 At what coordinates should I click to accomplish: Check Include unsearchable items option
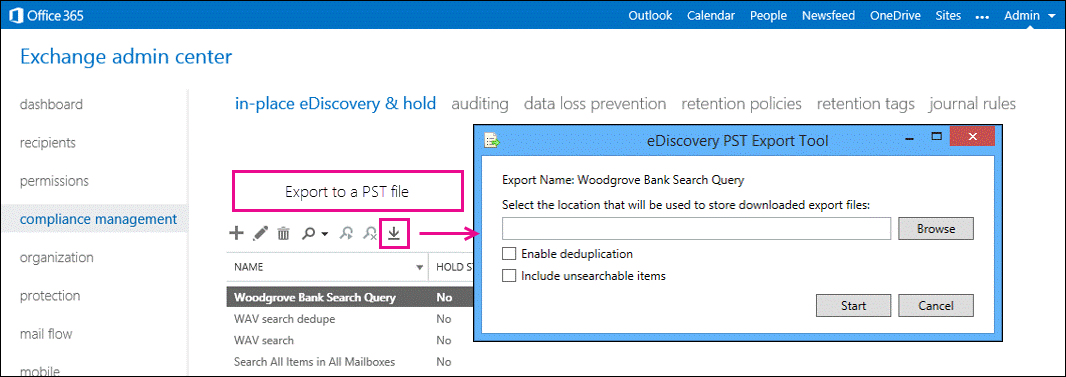click(x=509, y=276)
